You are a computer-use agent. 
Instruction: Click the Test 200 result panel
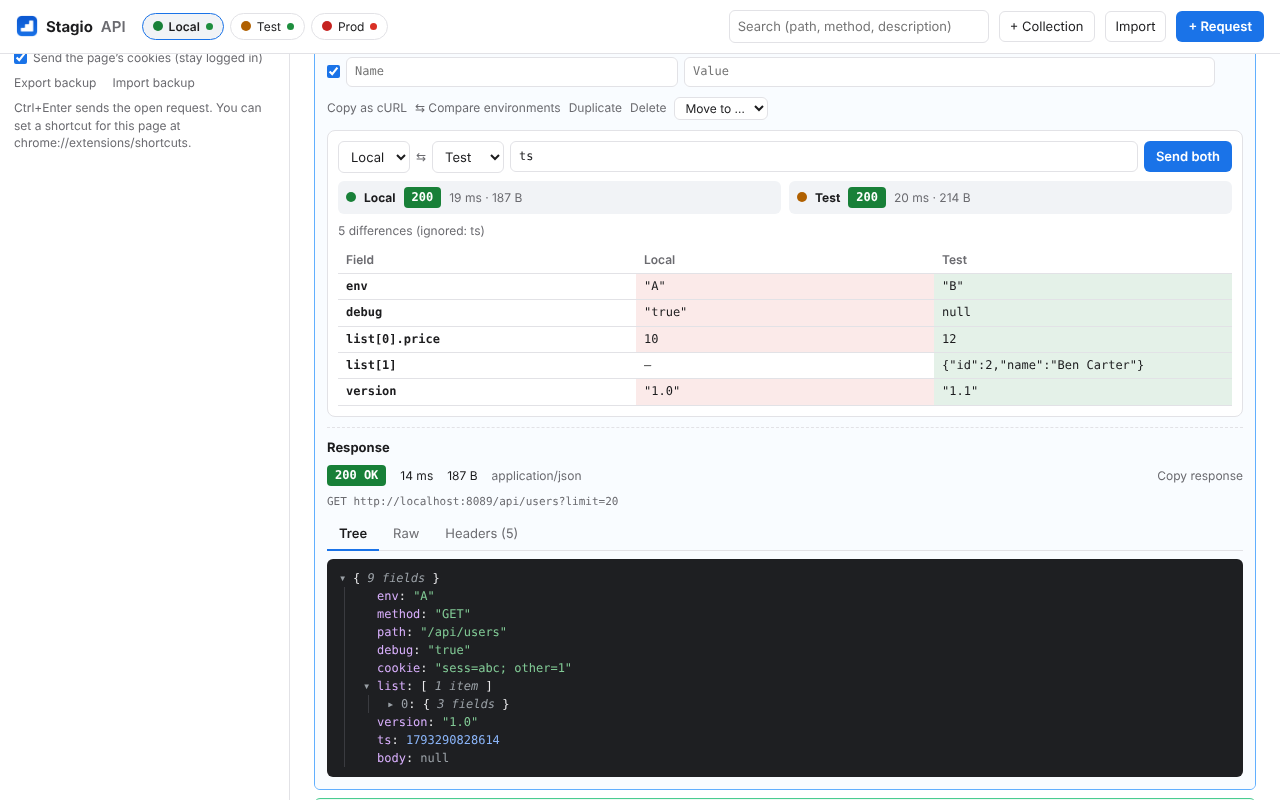click(1010, 198)
